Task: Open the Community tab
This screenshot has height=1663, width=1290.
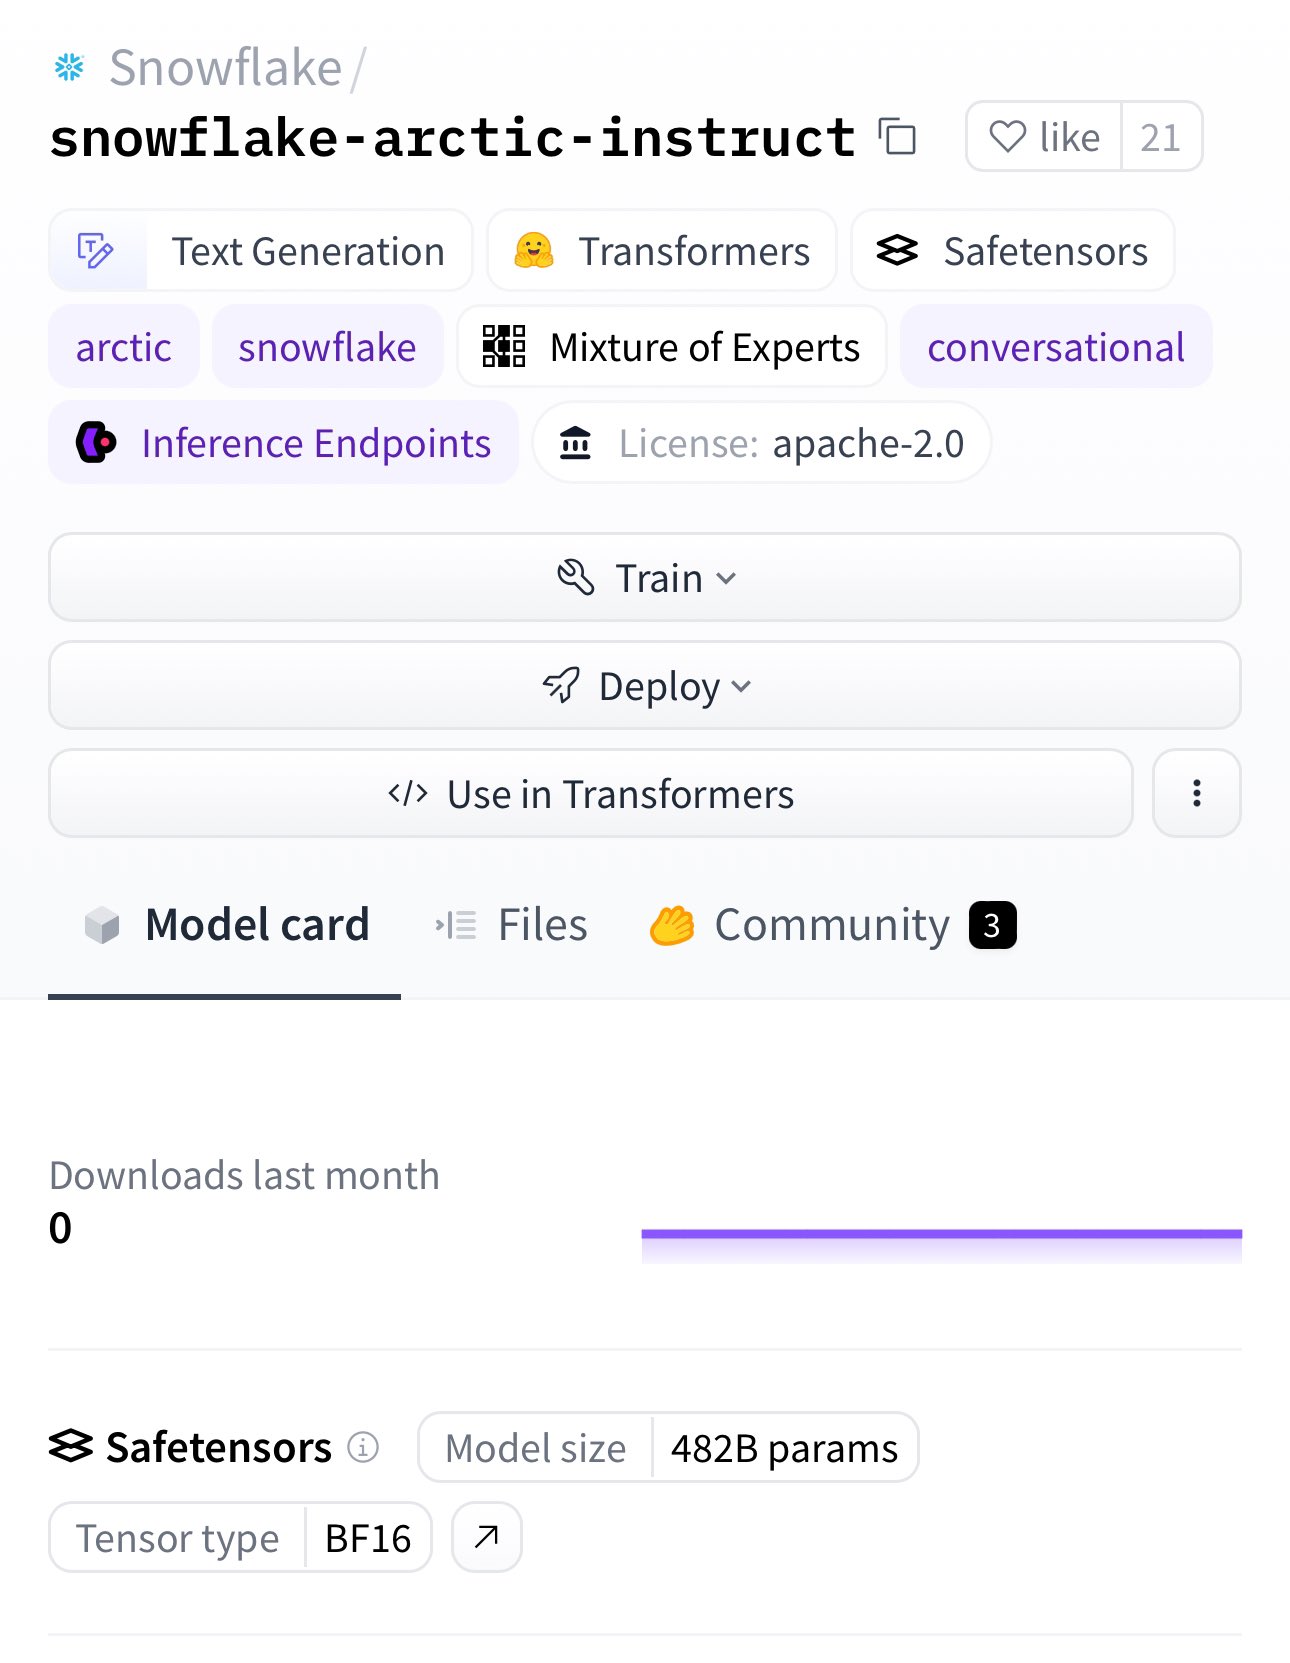Action: [832, 925]
